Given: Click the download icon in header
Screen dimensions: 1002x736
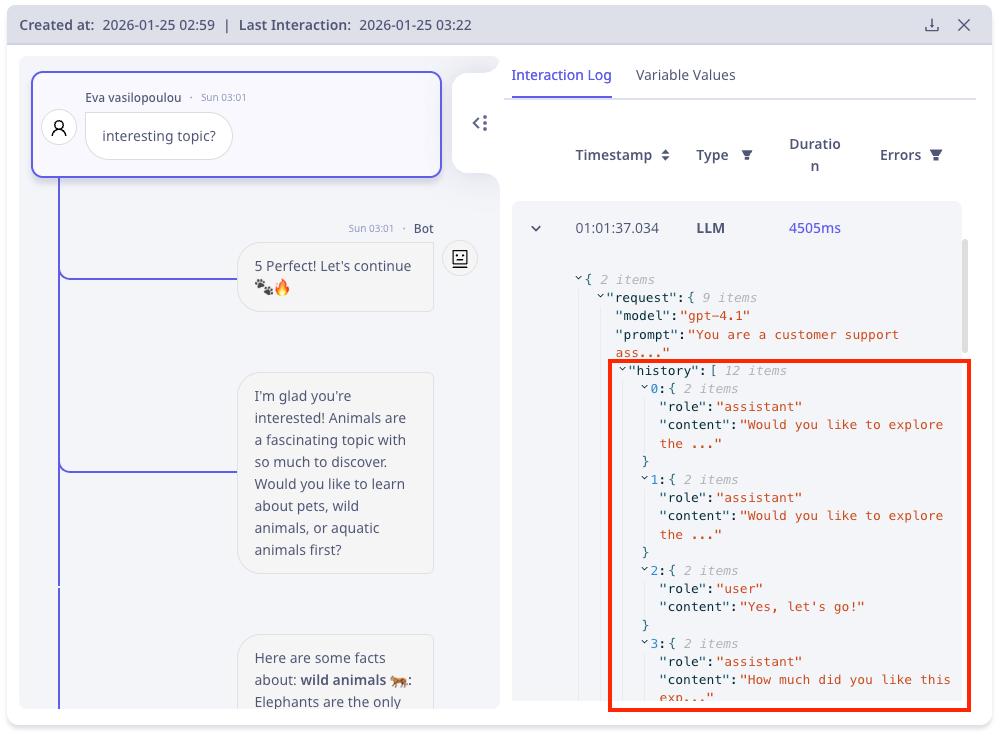Looking at the screenshot, I should click(932, 25).
